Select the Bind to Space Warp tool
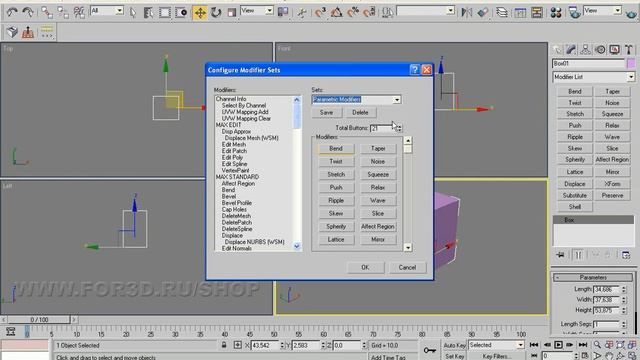The height and width of the screenshot is (360, 640). (79, 12)
